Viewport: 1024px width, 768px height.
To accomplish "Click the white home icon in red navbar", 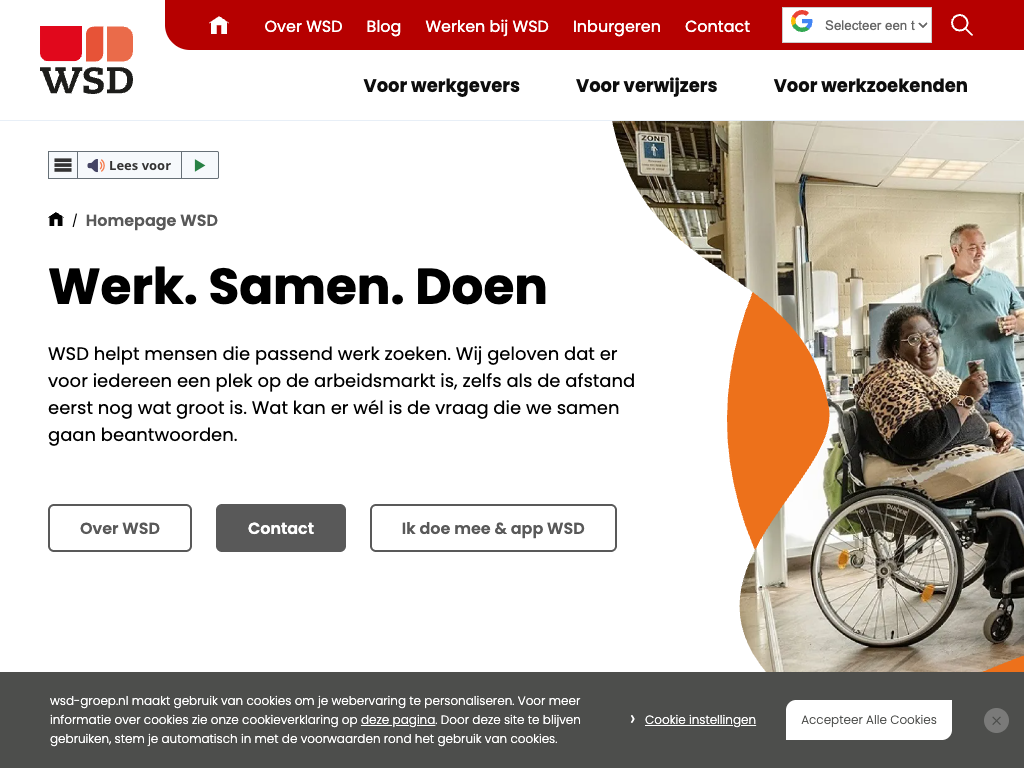I will [x=219, y=25].
